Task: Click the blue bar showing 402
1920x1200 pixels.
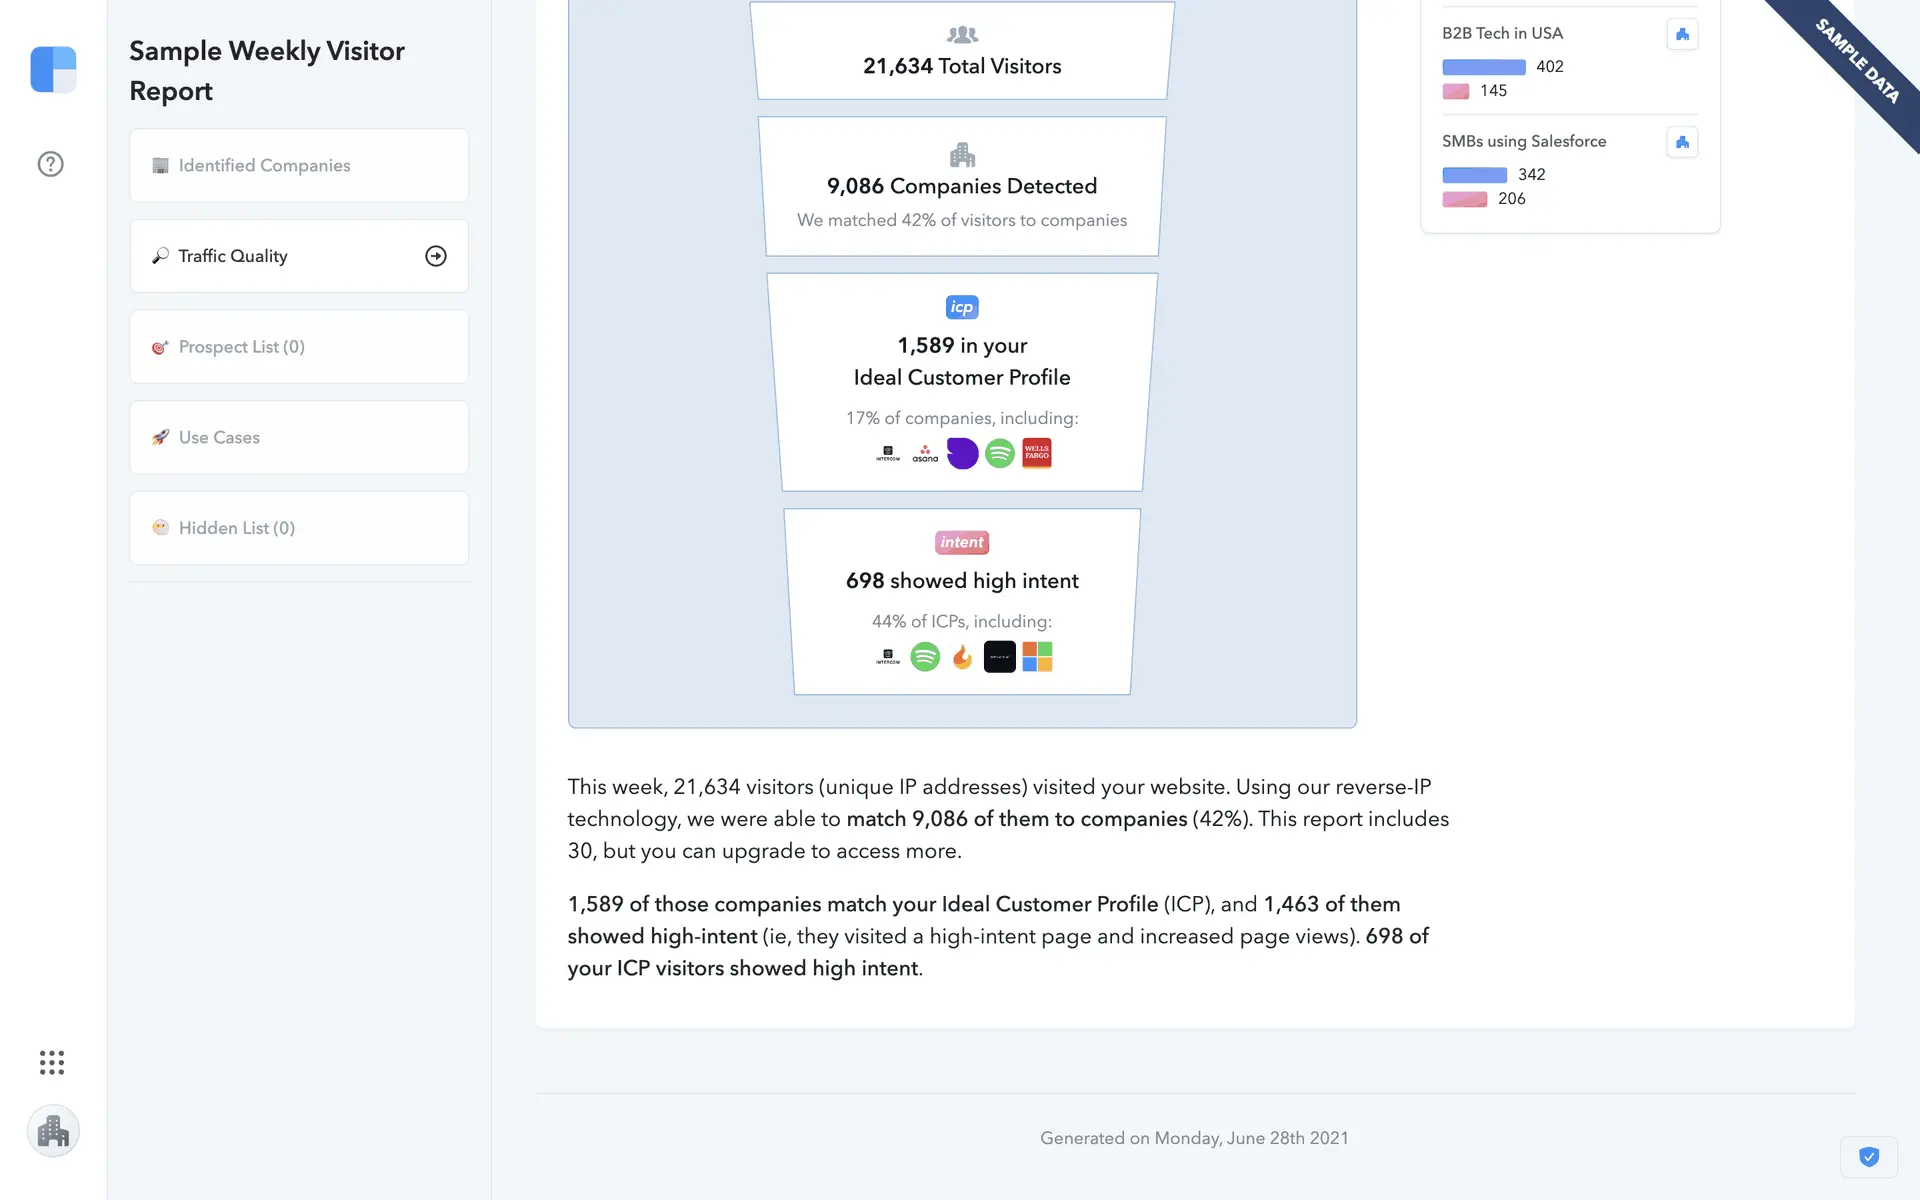Action: [x=1484, y=67]
